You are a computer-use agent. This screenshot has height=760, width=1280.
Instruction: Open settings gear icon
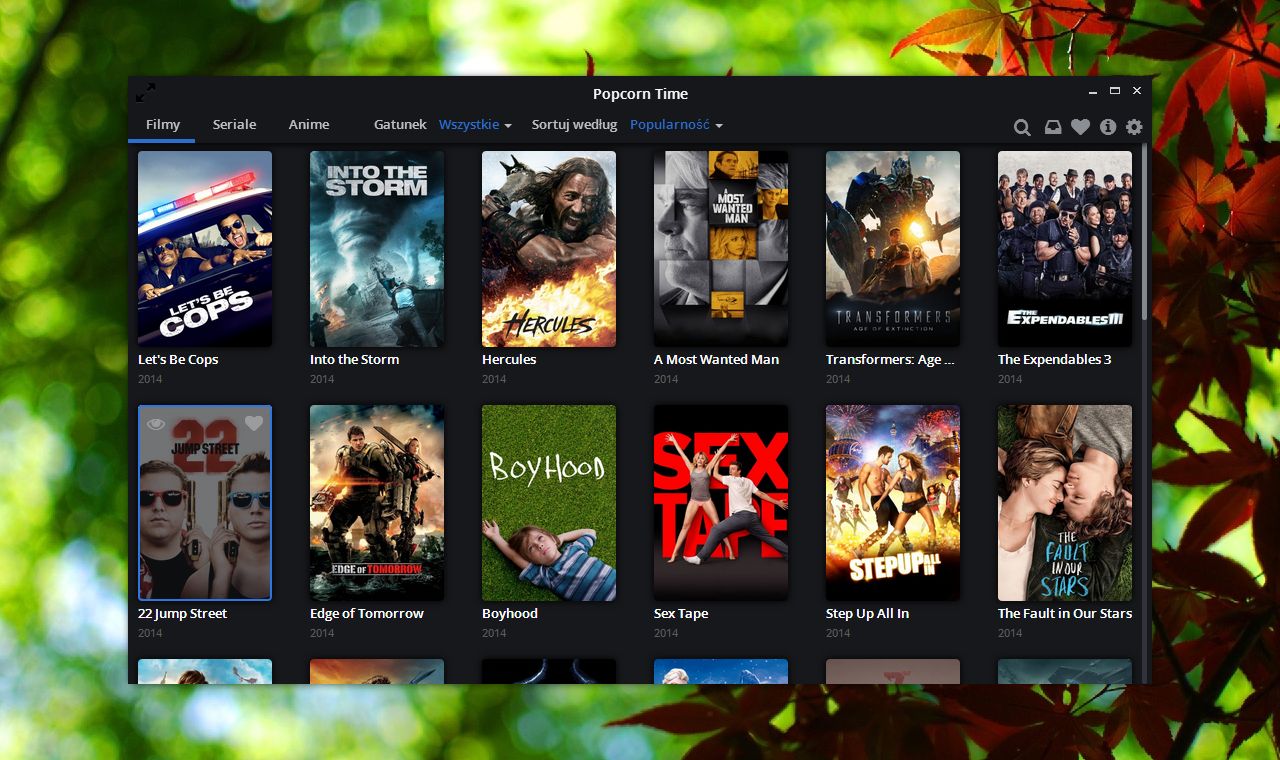[x=1134, y=127]
